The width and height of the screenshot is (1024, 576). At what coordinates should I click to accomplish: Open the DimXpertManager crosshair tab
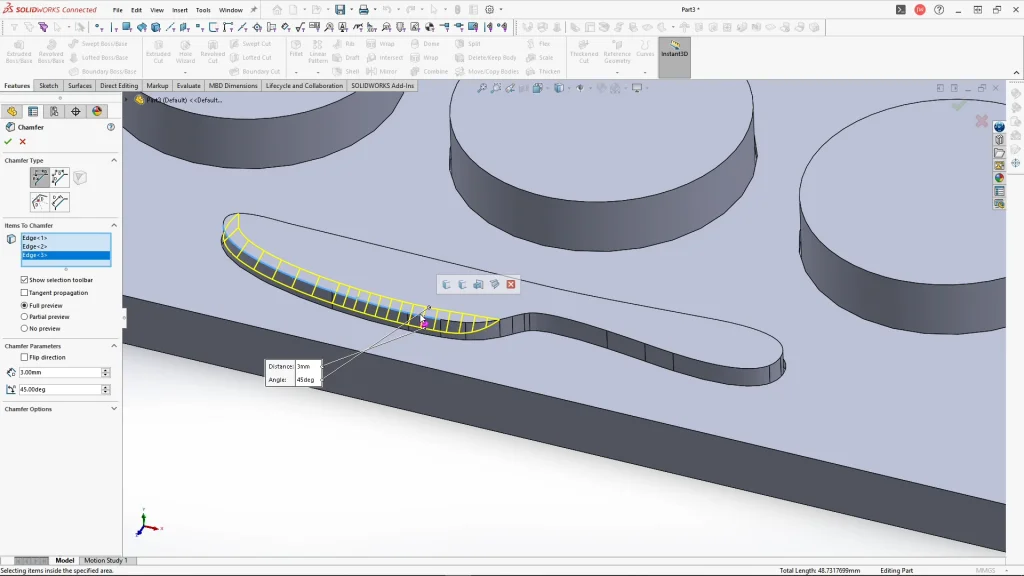pos(75,111)
